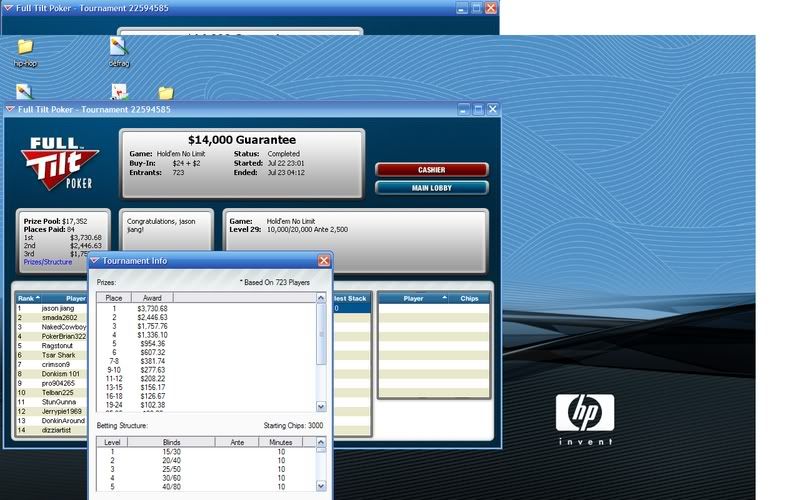Click the 25/50 blinds level row
Viewport: 800px width, 500px height.
click(207, 469)
